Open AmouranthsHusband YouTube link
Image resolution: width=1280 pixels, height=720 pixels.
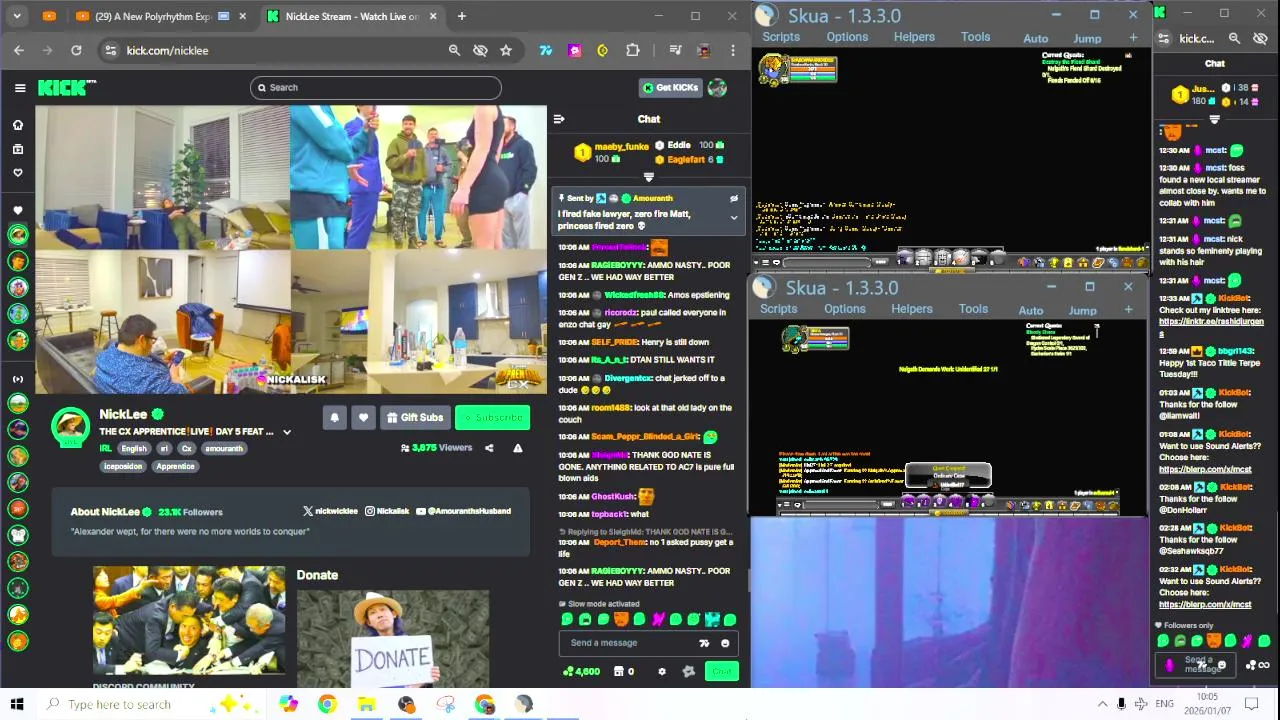pos(463,511)
